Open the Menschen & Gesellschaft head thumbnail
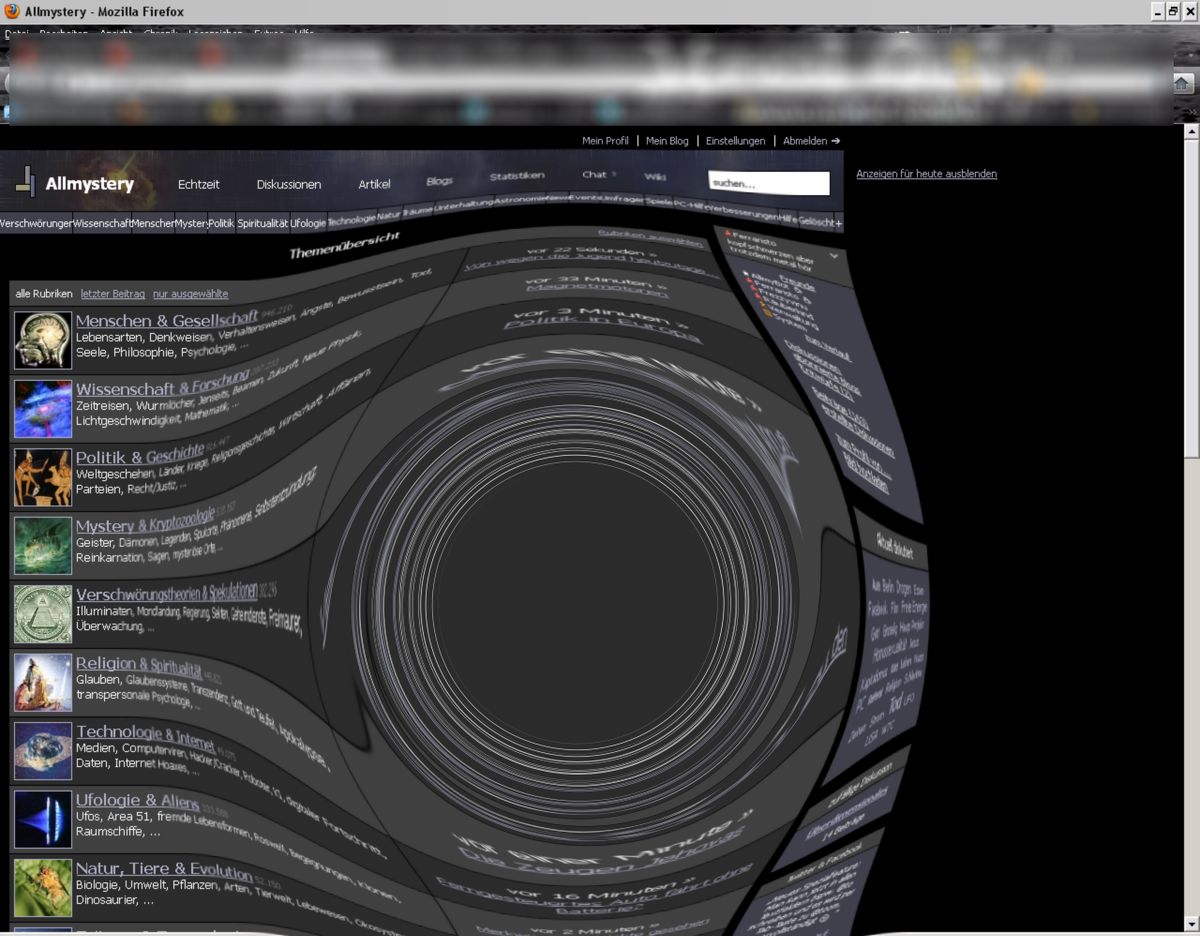This screenshot has height=936, width=1200. point(43,341)
